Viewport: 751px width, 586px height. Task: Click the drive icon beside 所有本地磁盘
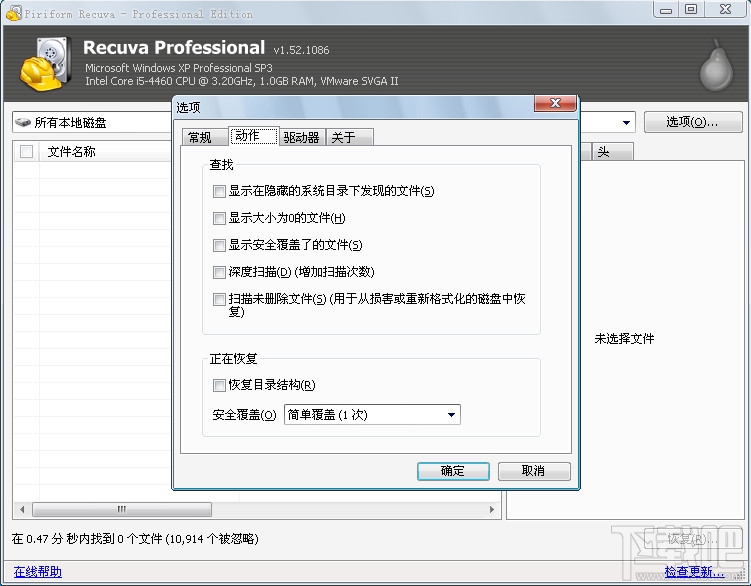click(23, 123)
